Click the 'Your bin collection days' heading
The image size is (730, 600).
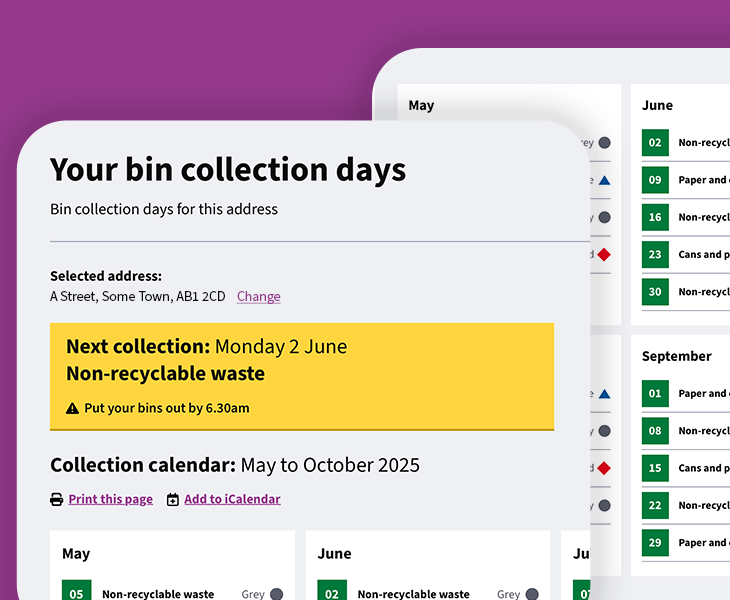coord(228,170)
